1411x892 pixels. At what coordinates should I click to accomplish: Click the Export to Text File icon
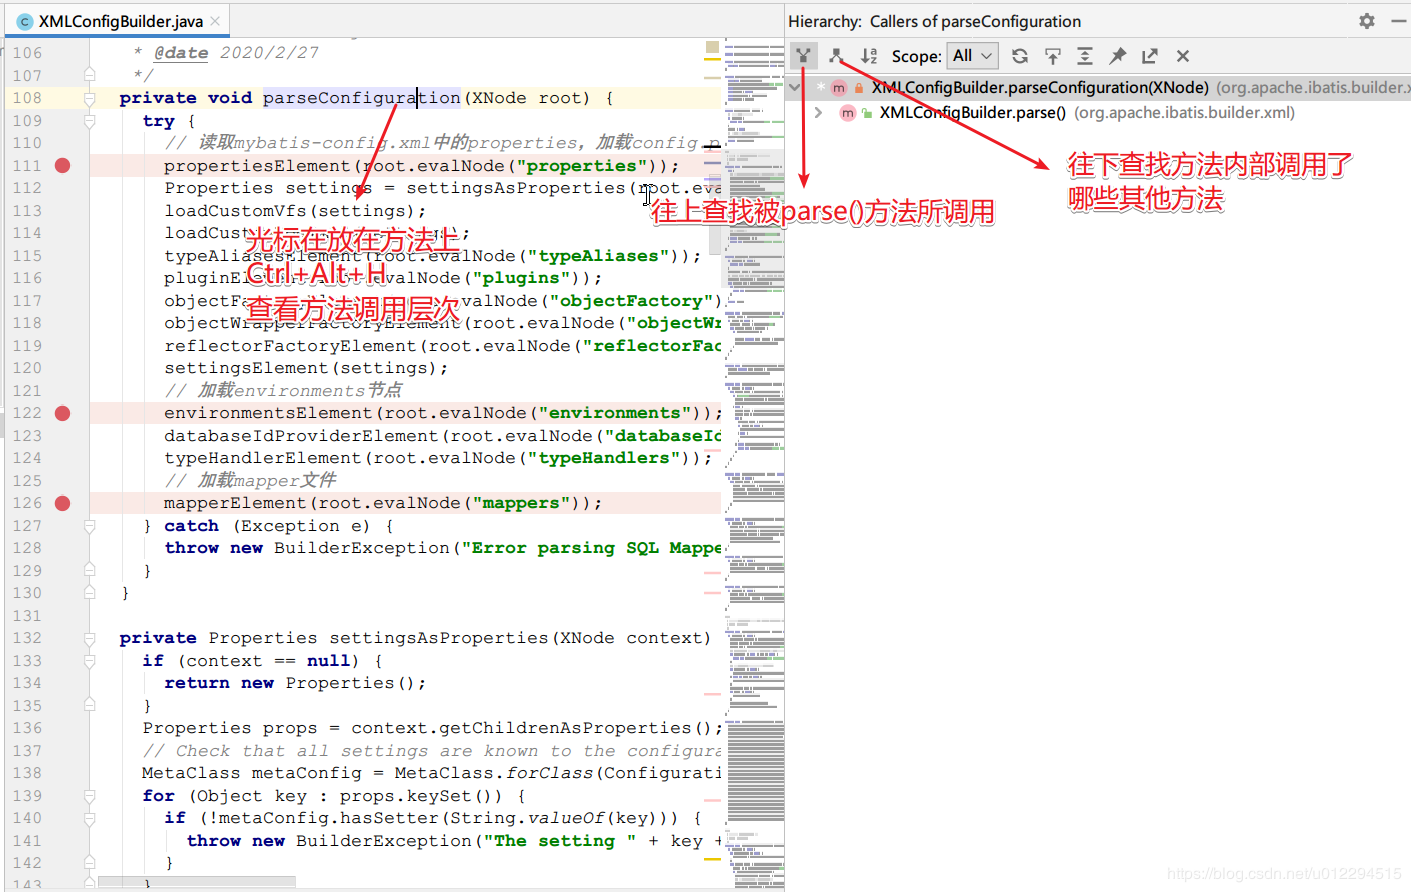tap(1150, 56)
